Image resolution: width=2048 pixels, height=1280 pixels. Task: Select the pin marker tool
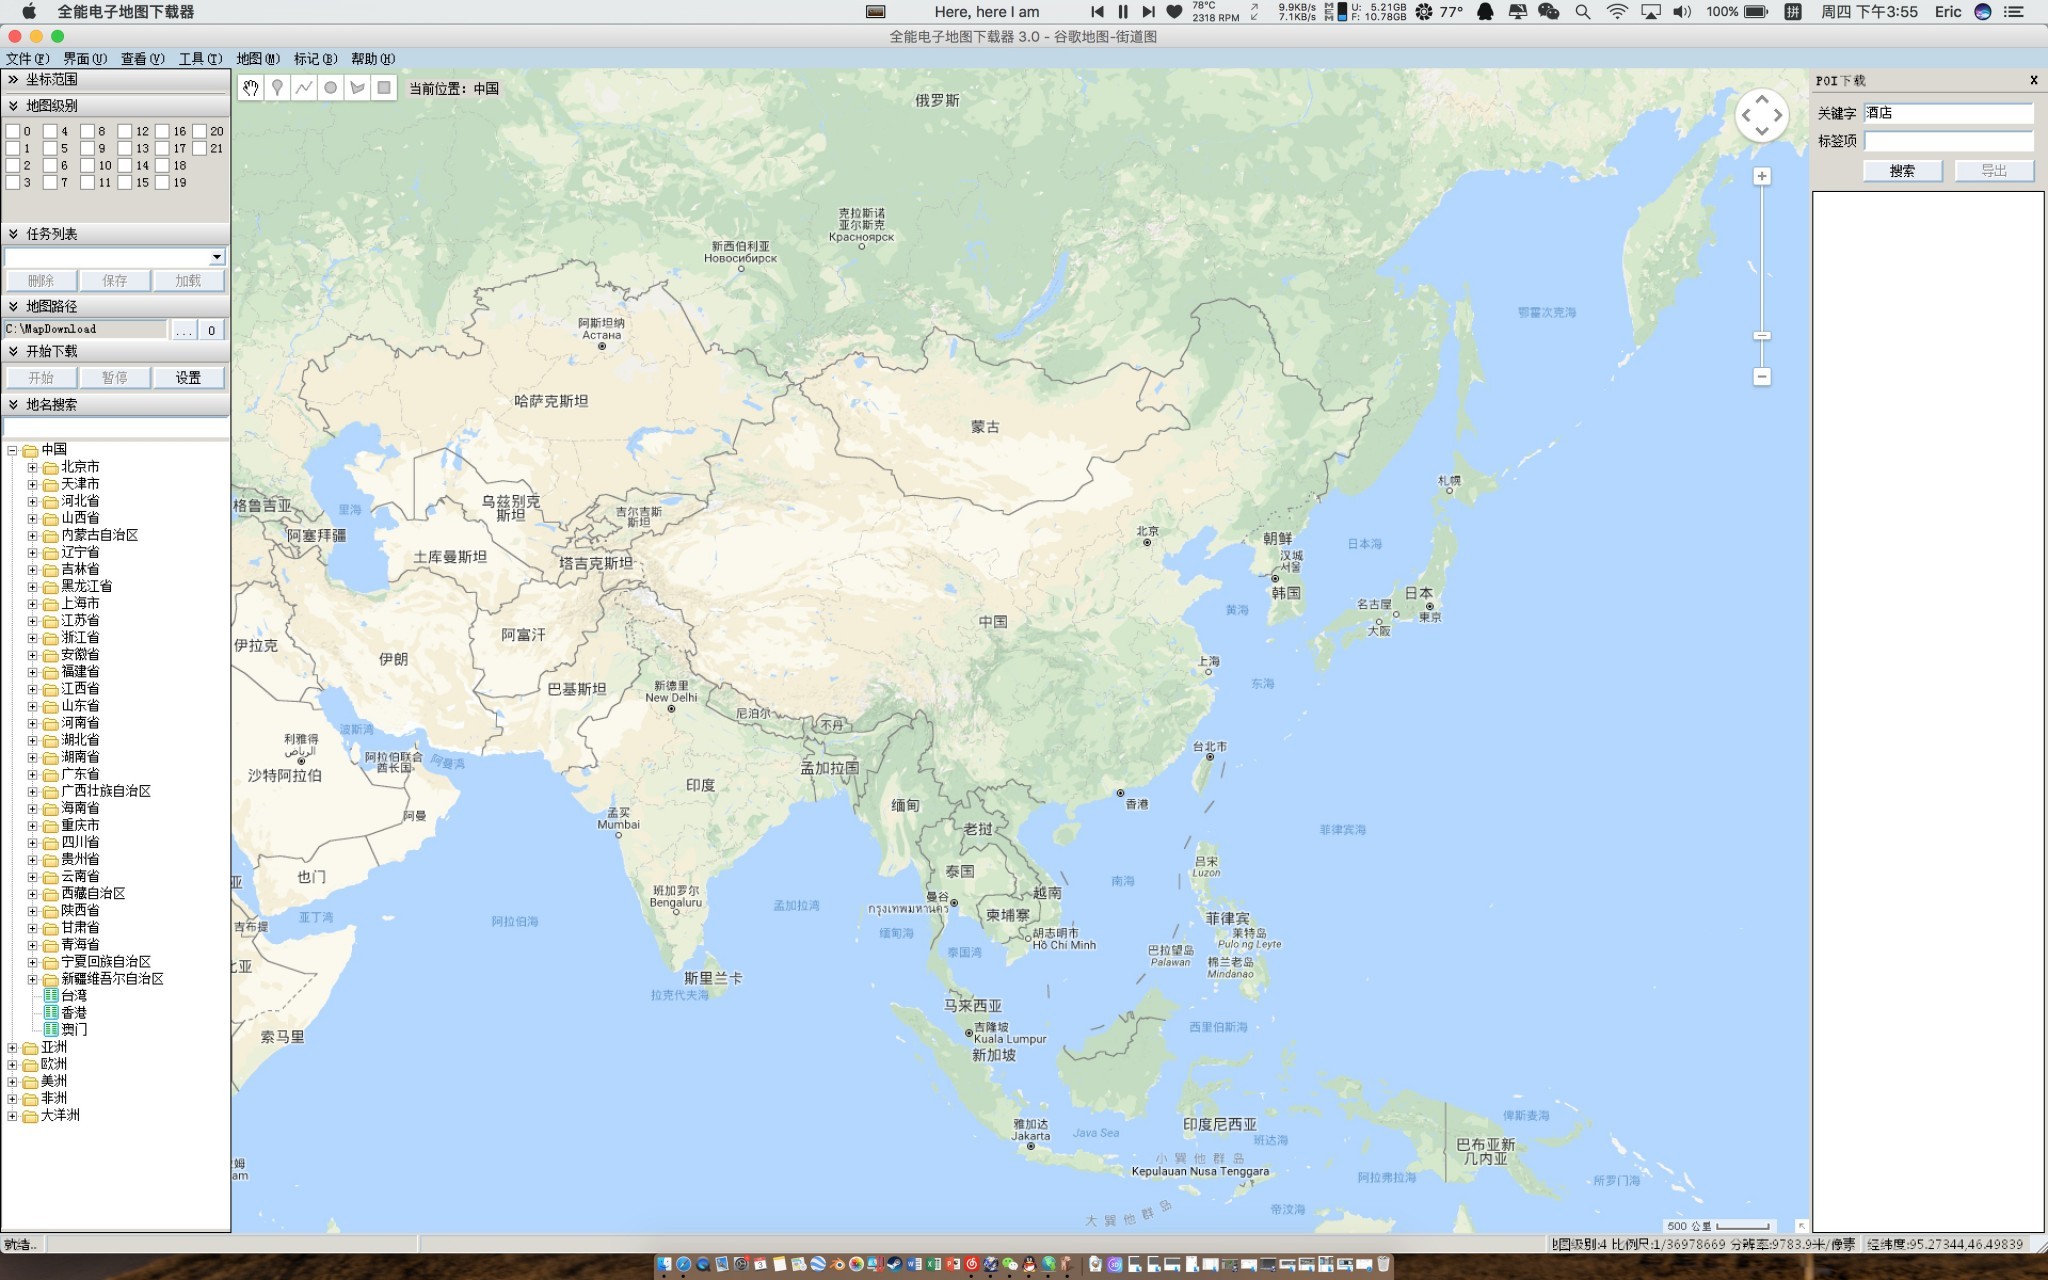click(x=277, y=88)
